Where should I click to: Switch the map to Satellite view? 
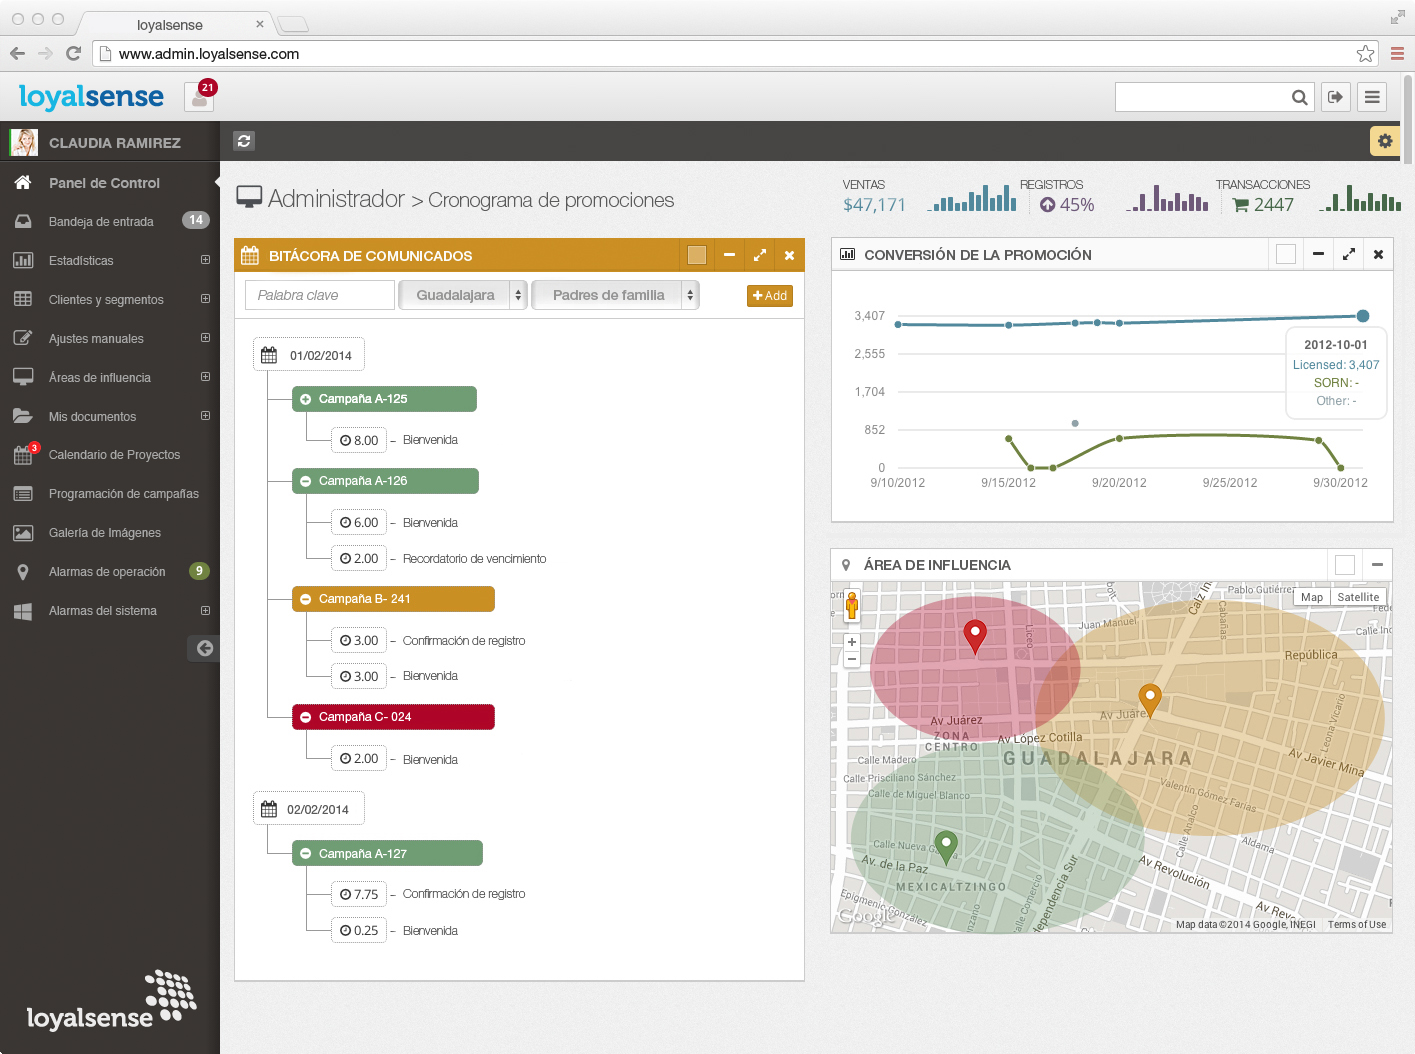coord(1357,597)
